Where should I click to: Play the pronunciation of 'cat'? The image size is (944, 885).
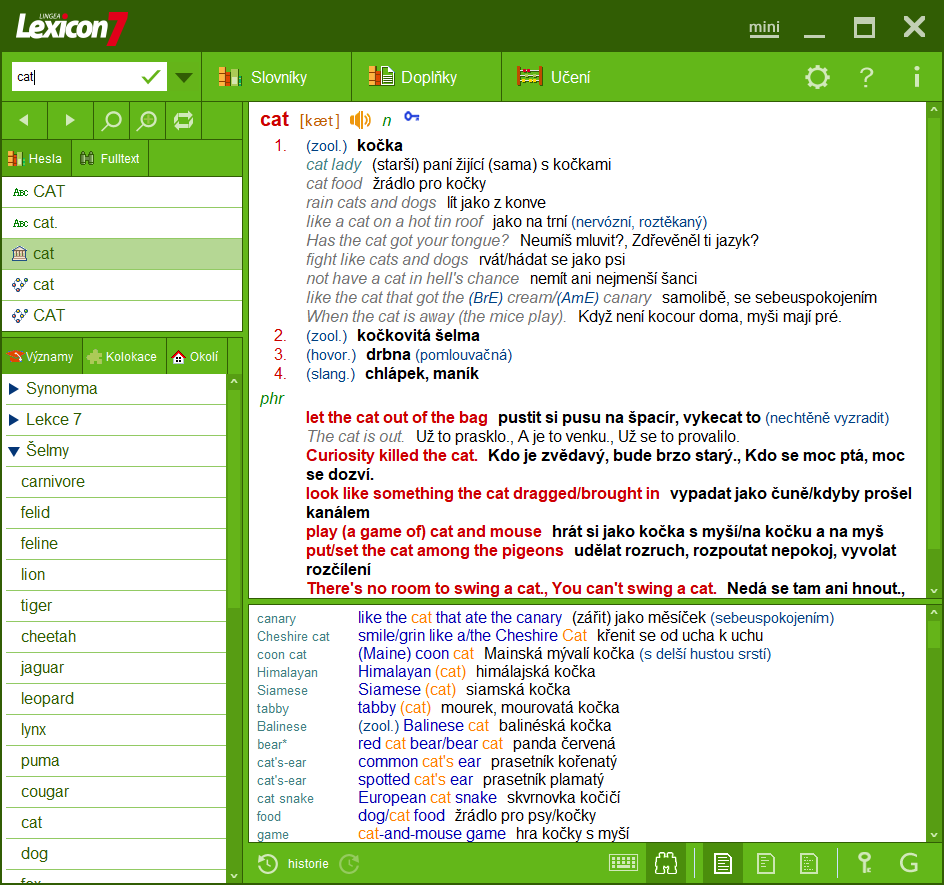click(x=359, y=120)
